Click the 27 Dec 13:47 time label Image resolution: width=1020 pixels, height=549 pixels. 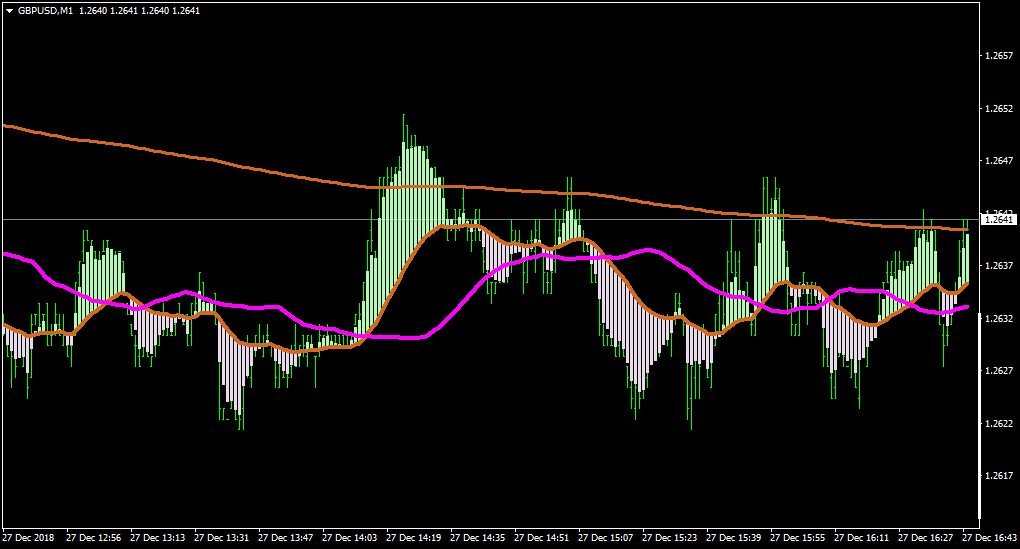pos(286,538)
